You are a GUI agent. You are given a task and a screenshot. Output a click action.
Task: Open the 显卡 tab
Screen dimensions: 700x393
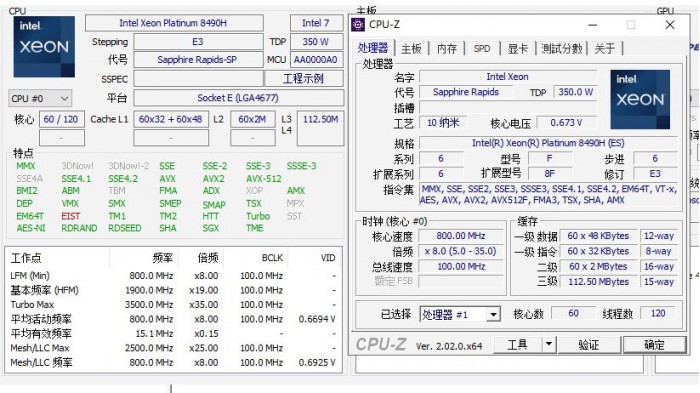518,48
